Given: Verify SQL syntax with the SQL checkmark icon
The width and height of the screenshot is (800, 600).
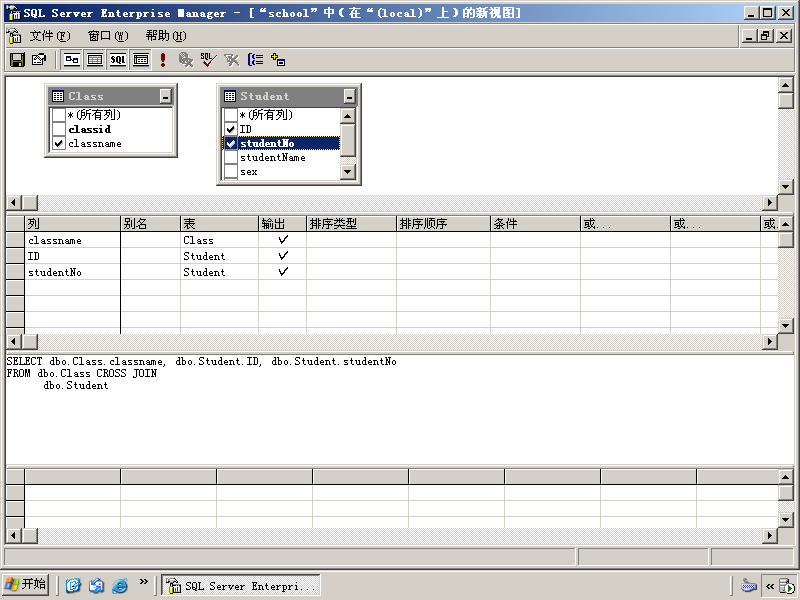Looking at the screenshot, I should coord(208,60).
